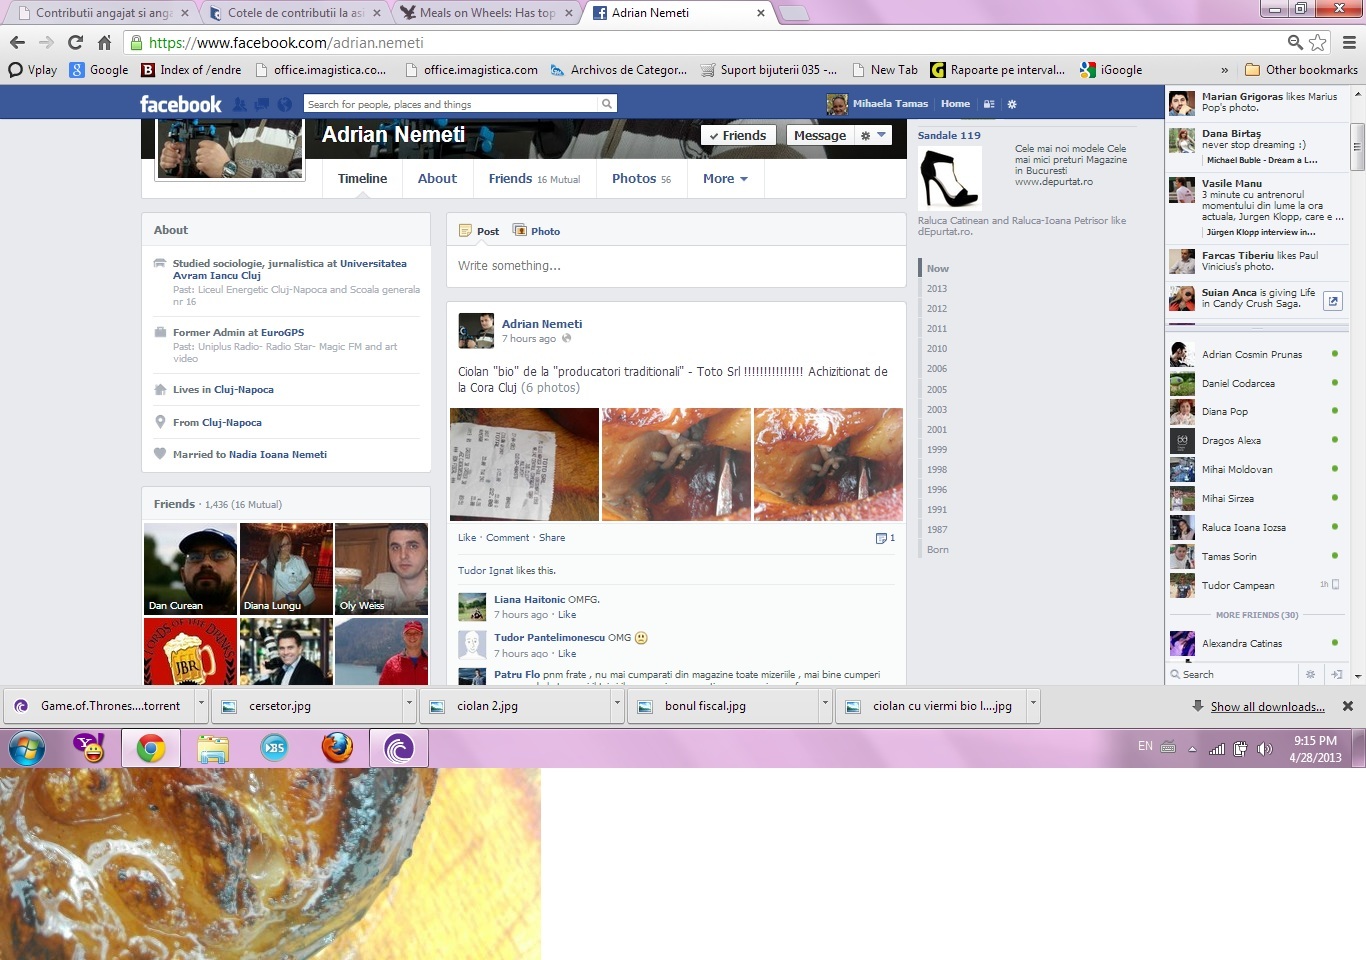Jump to Born on the timeline
1366x960 pixels.
[x=937, y=550]
